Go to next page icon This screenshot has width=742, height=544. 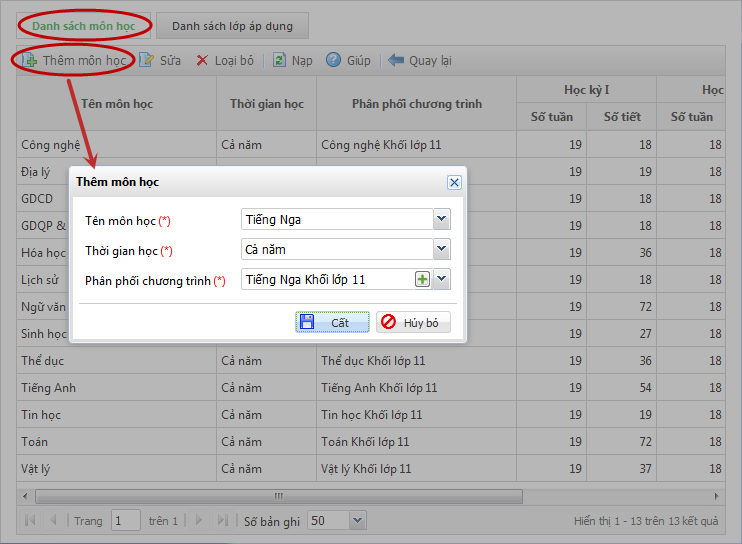click(199, 520)
